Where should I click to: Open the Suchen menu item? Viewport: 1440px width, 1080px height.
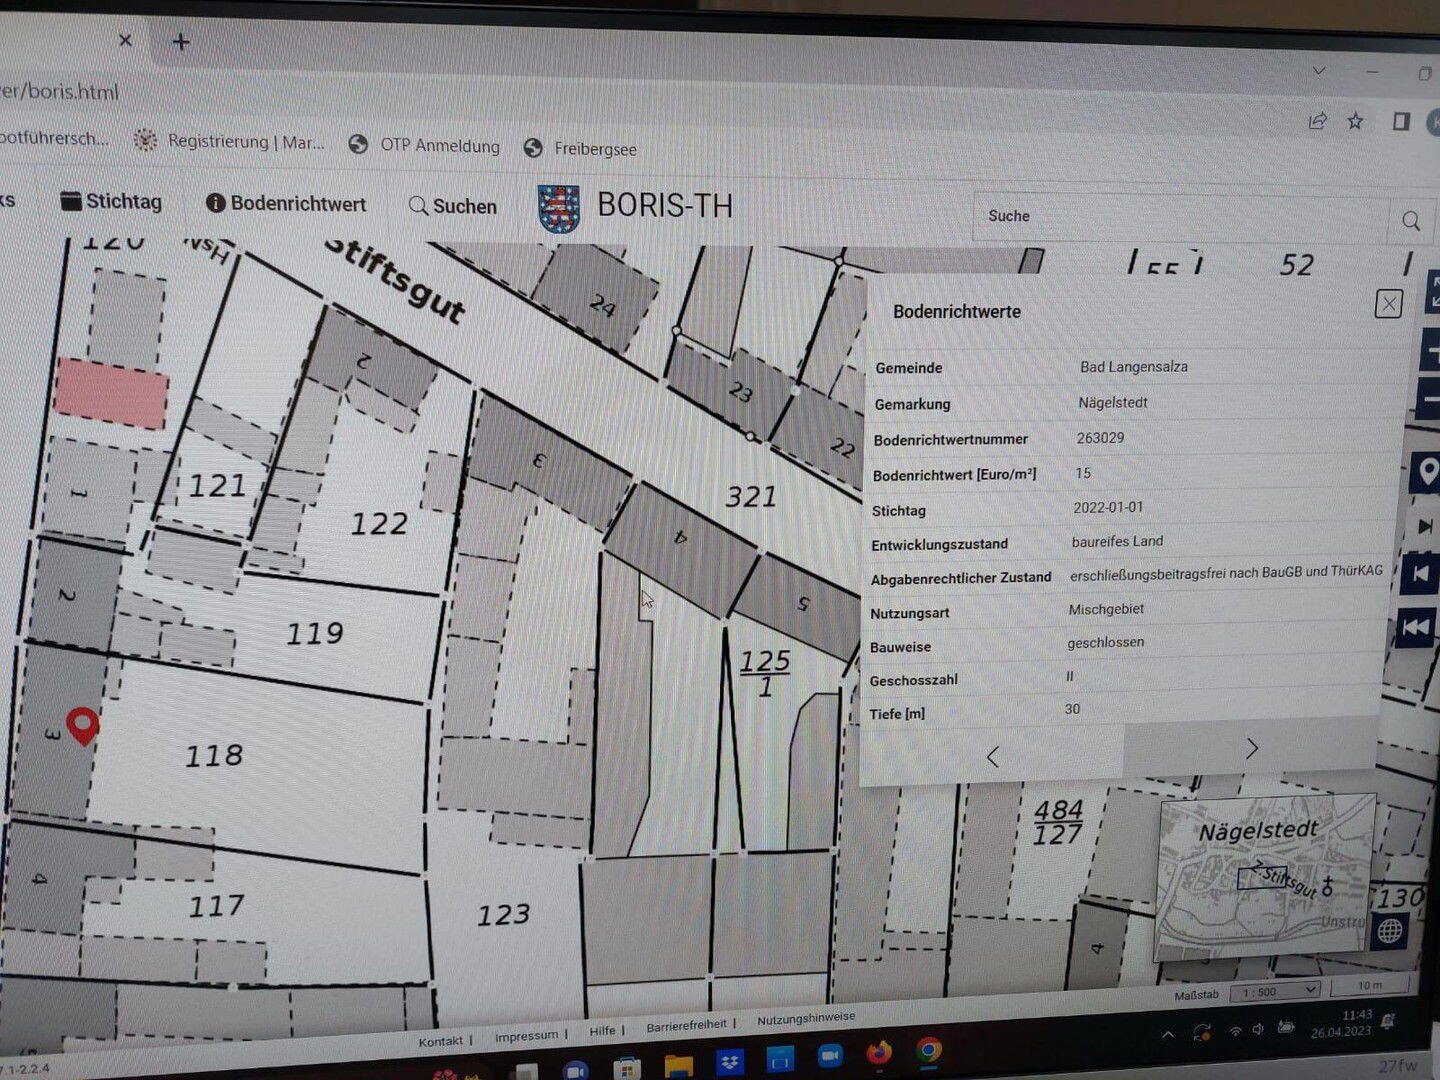pos(453,206)
